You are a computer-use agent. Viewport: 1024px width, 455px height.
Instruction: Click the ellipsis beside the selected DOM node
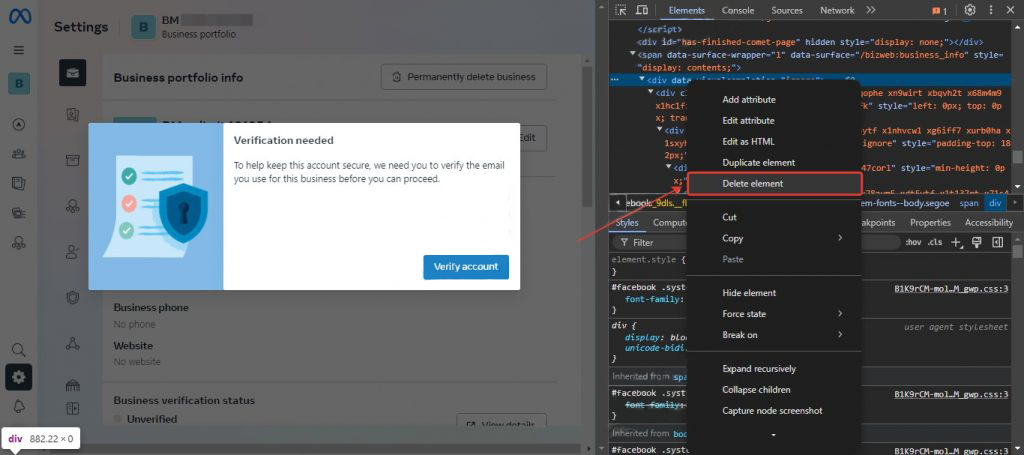pos(614,80)
